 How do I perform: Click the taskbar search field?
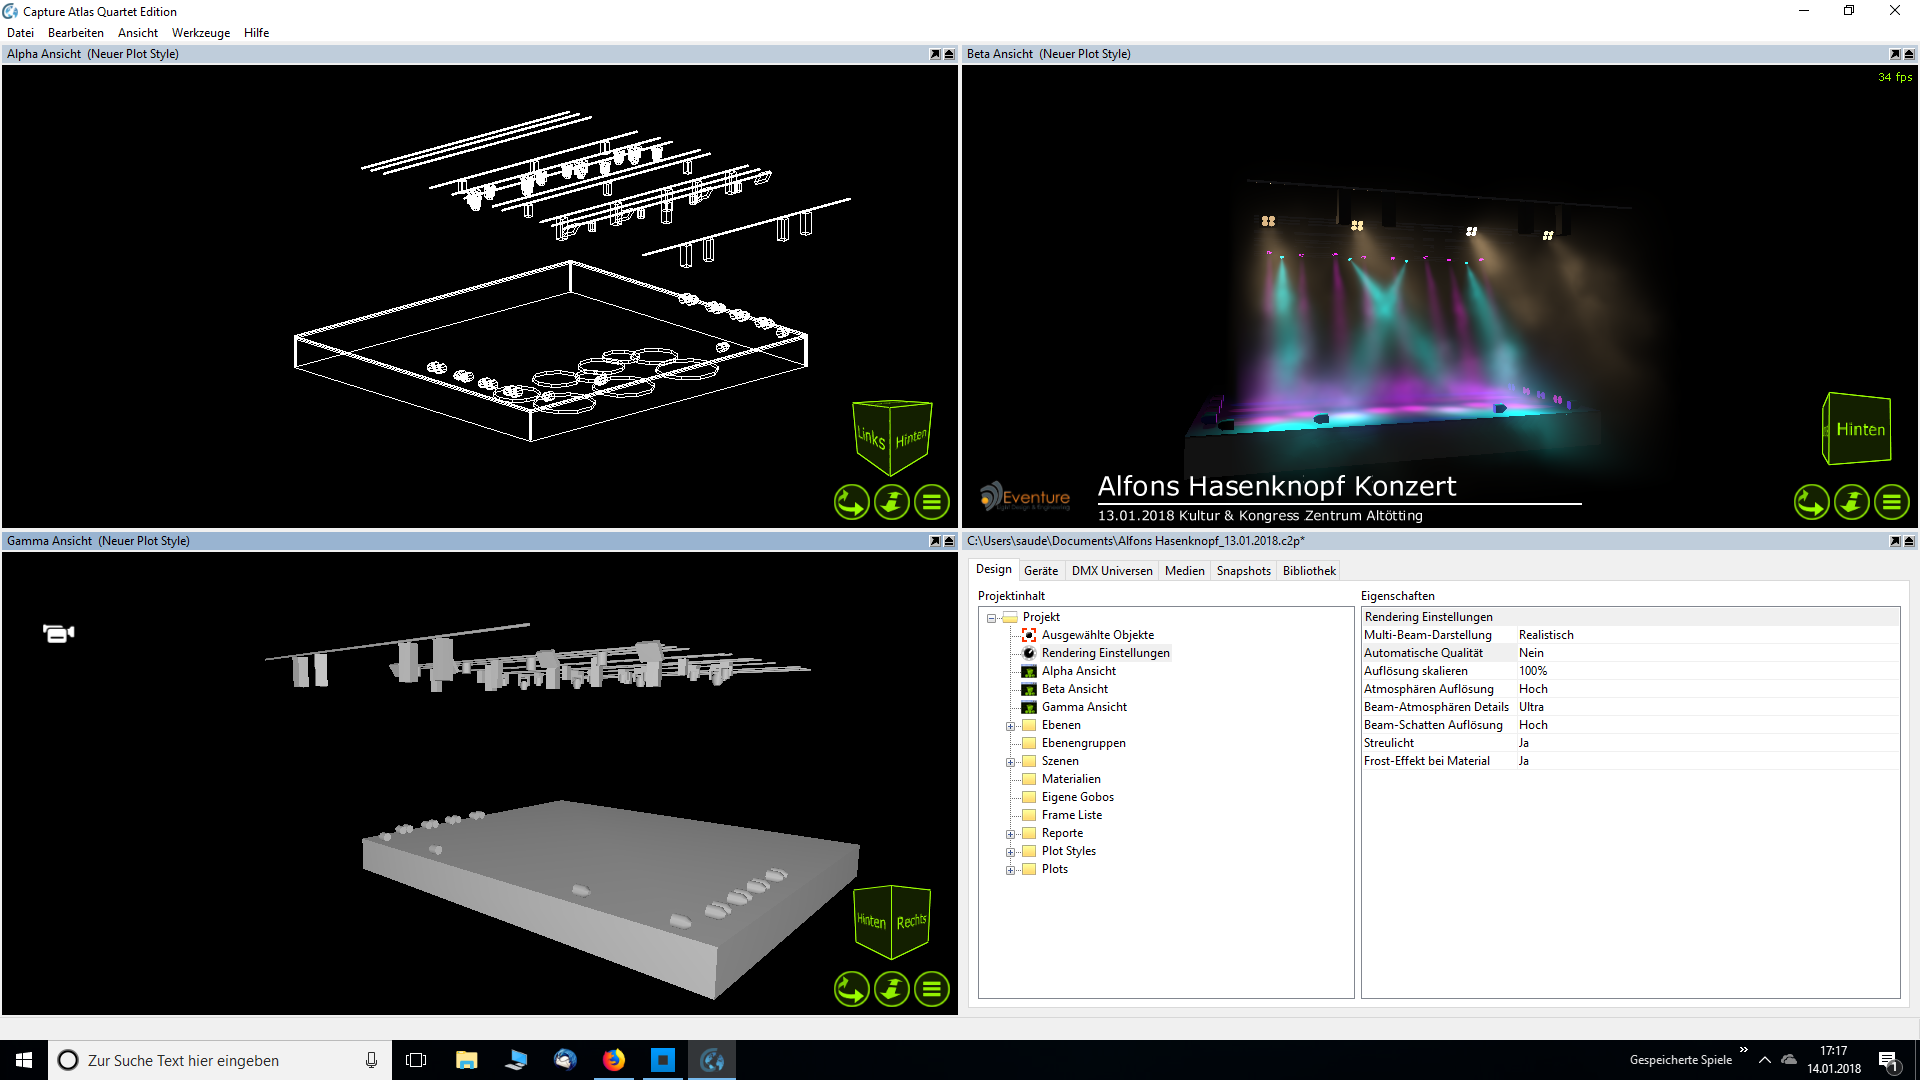pyautogui.click(x=220, y=1060)
